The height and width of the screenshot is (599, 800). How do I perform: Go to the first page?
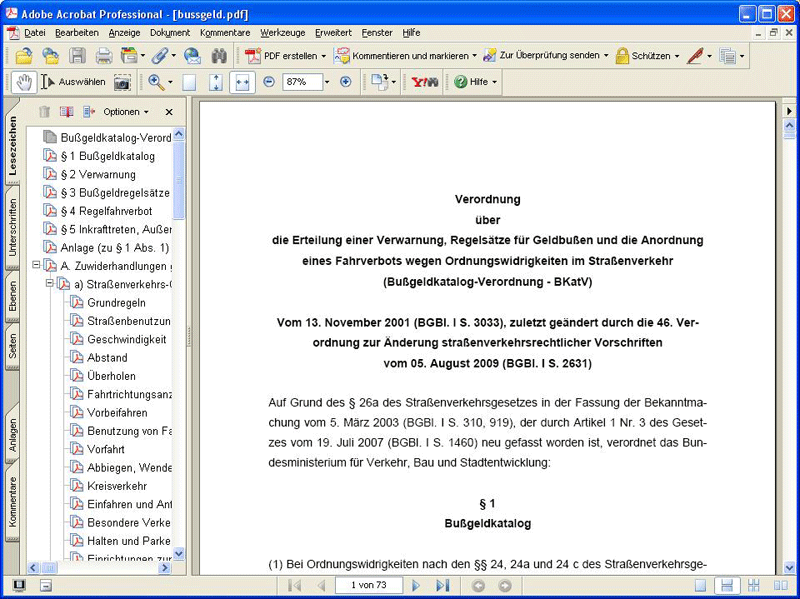click(295, 585)
